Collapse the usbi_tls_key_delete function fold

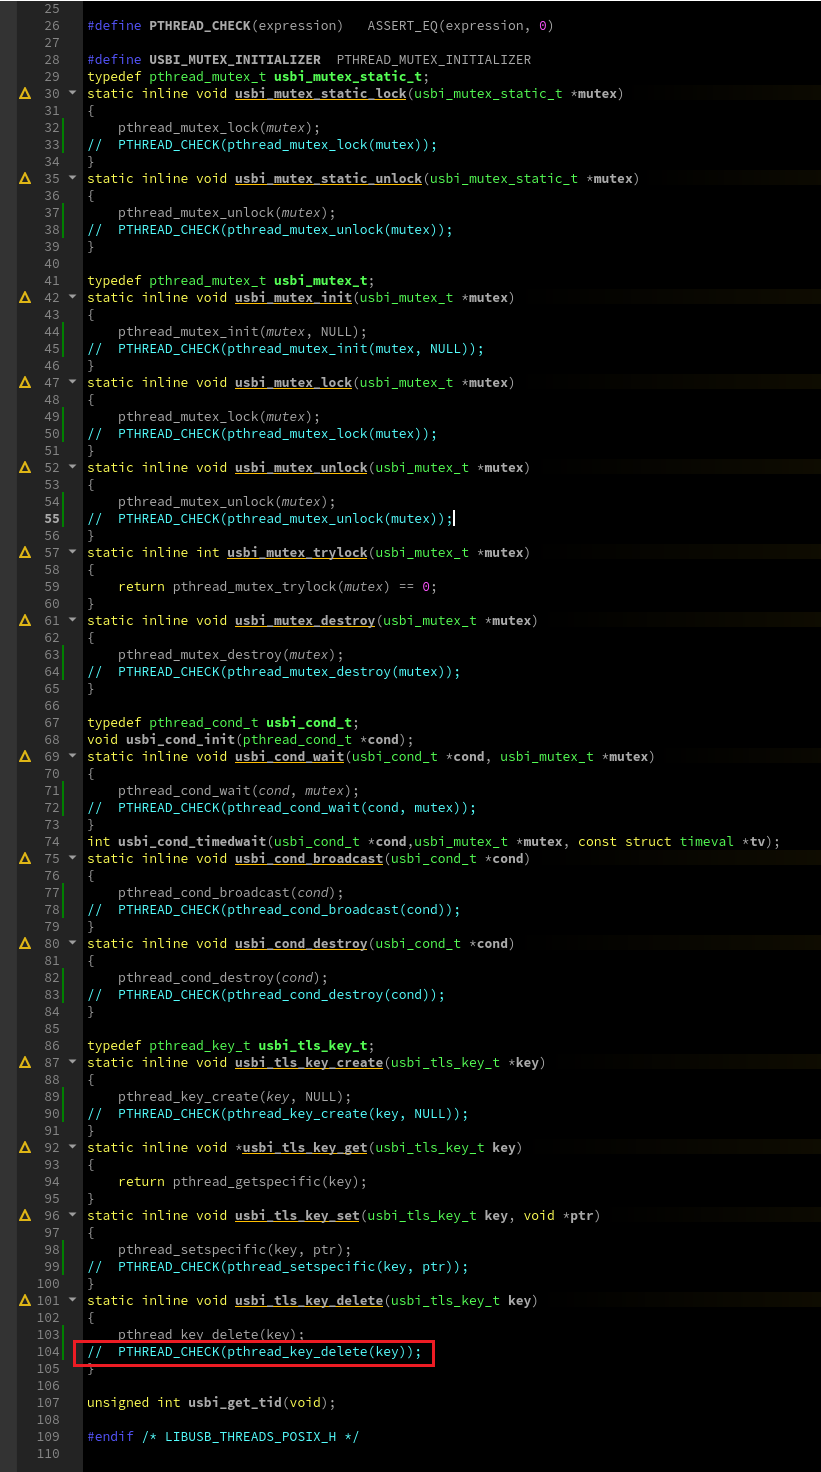pyautogui.click(x=72, y=1301)
